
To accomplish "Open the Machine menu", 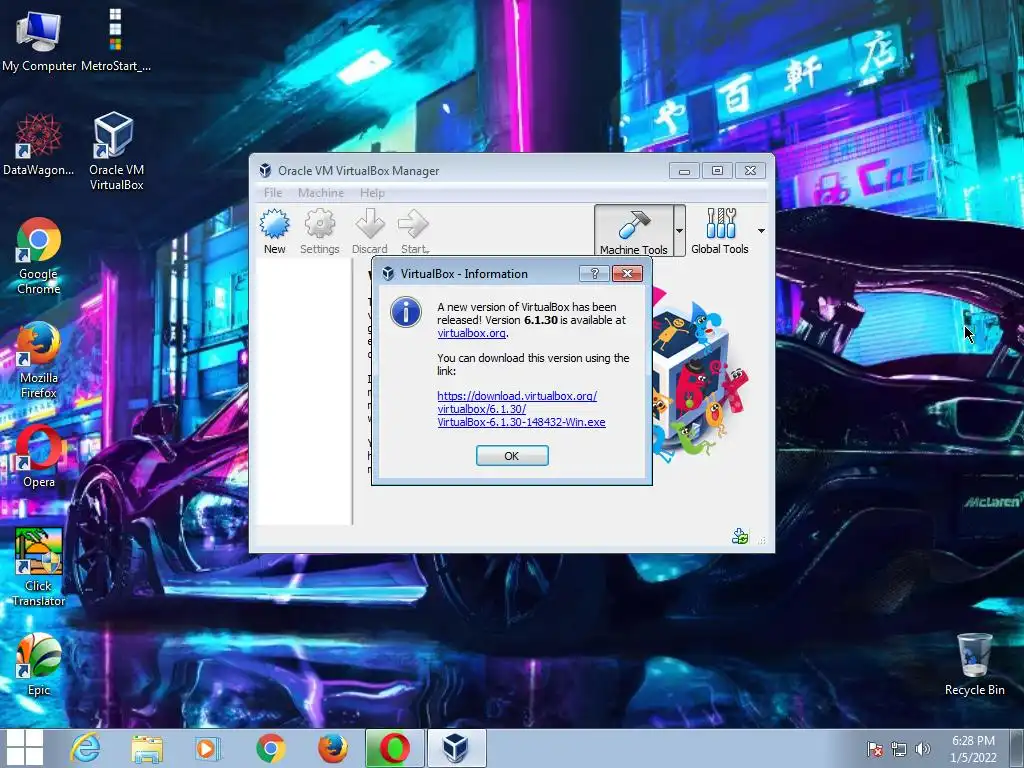I will 321,193.
